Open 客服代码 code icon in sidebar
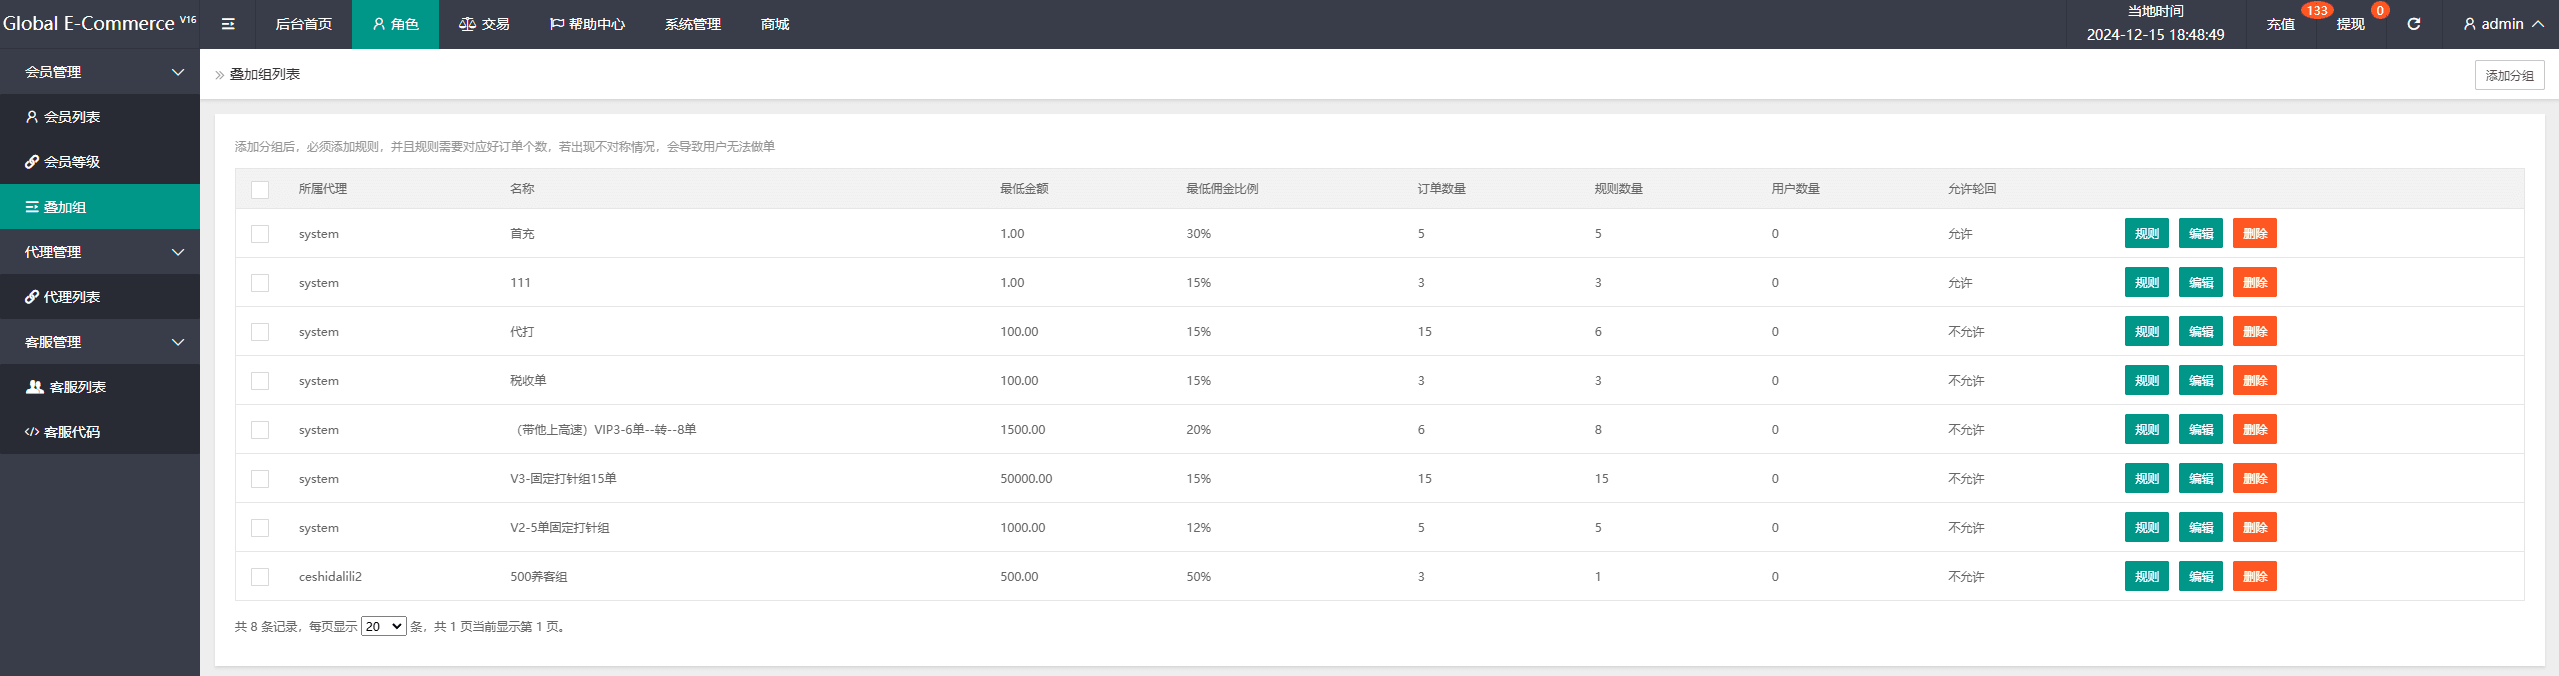 point(32,432)
